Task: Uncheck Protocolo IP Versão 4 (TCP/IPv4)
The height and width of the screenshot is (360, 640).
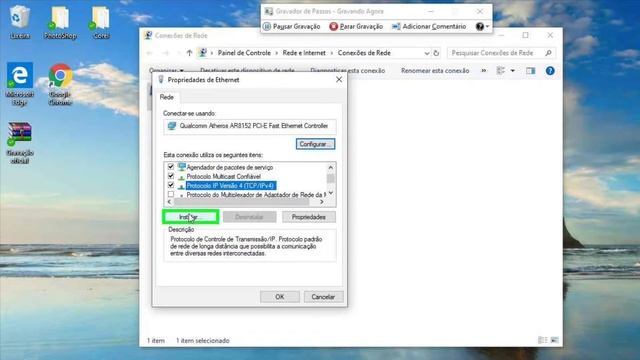Action: [171, 185]
